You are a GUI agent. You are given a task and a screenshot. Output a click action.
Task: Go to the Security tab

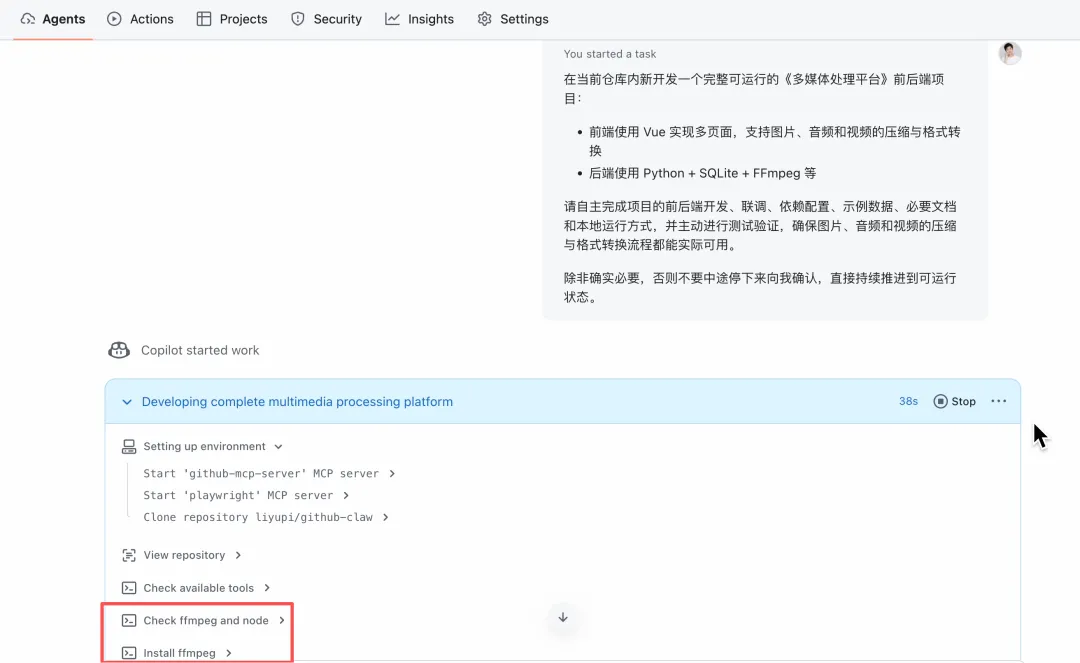pyautogui.click(x=326, y=19)
